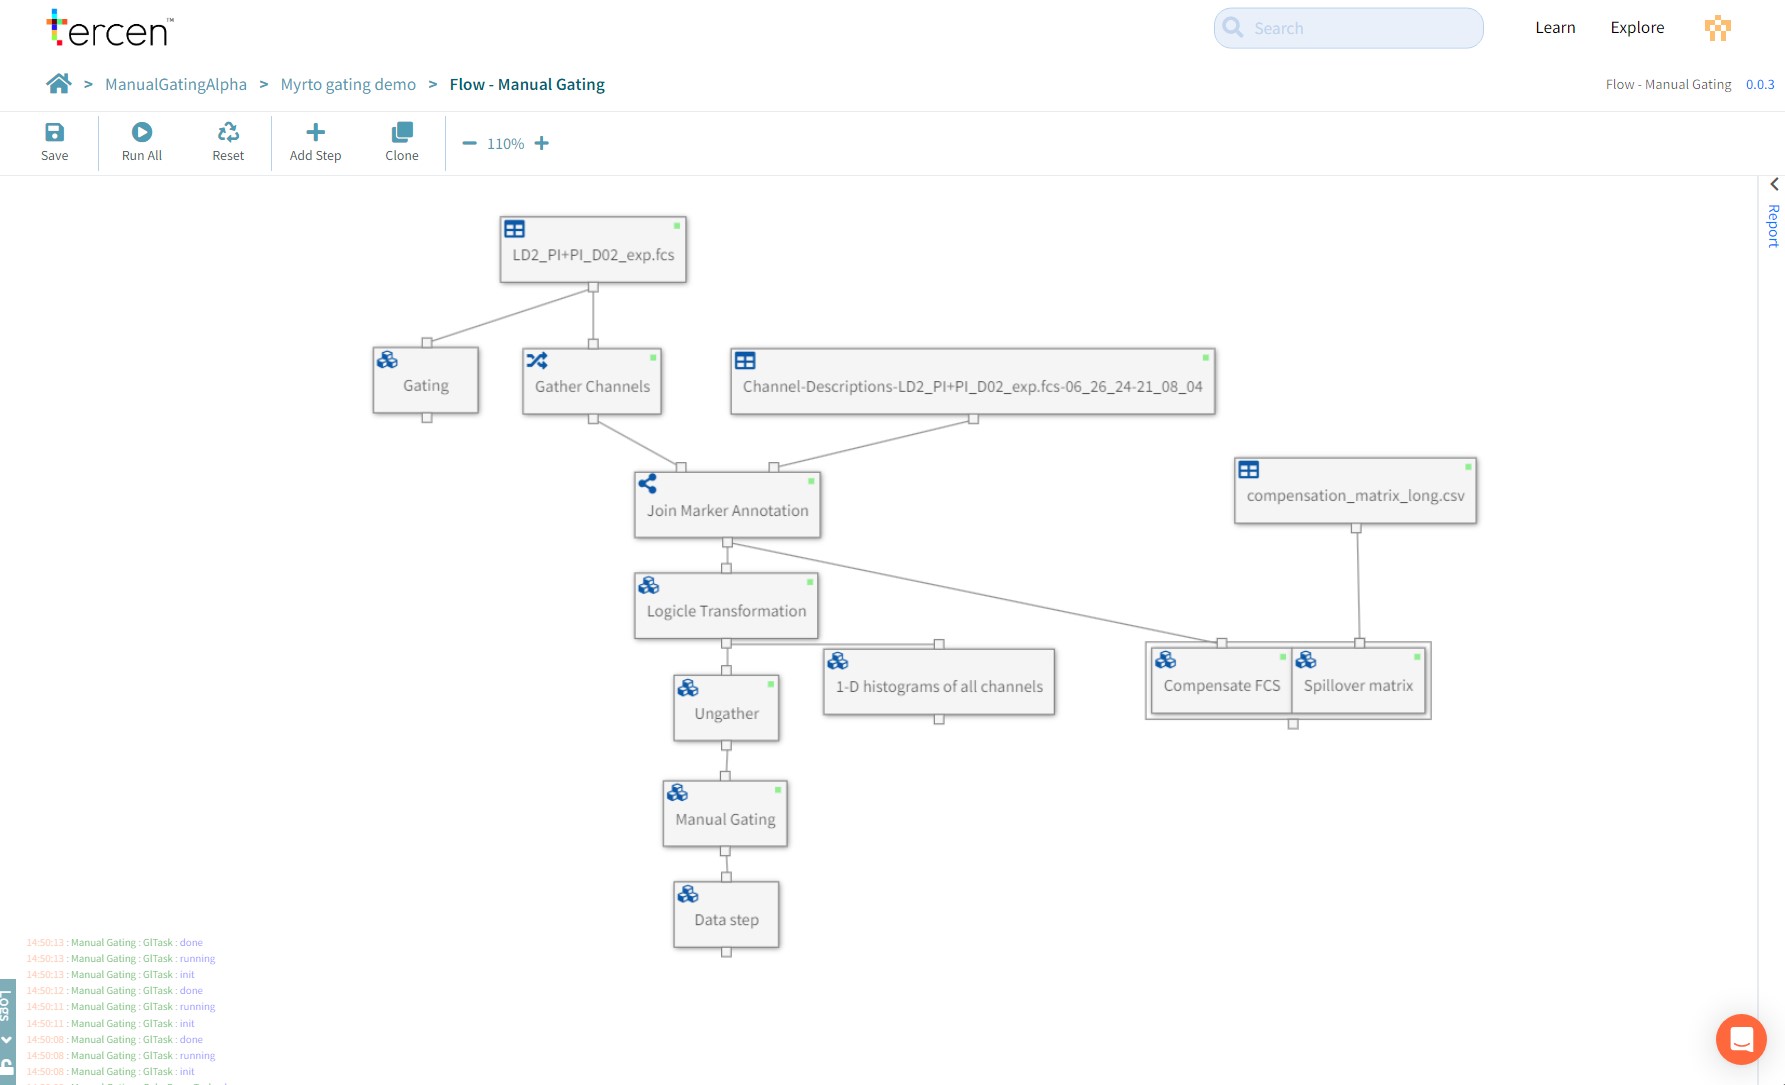Select the Logicle Transformation step node
Image resolution: width=1785 pixels, height=1085 pixels.
[x=726, y=611]
